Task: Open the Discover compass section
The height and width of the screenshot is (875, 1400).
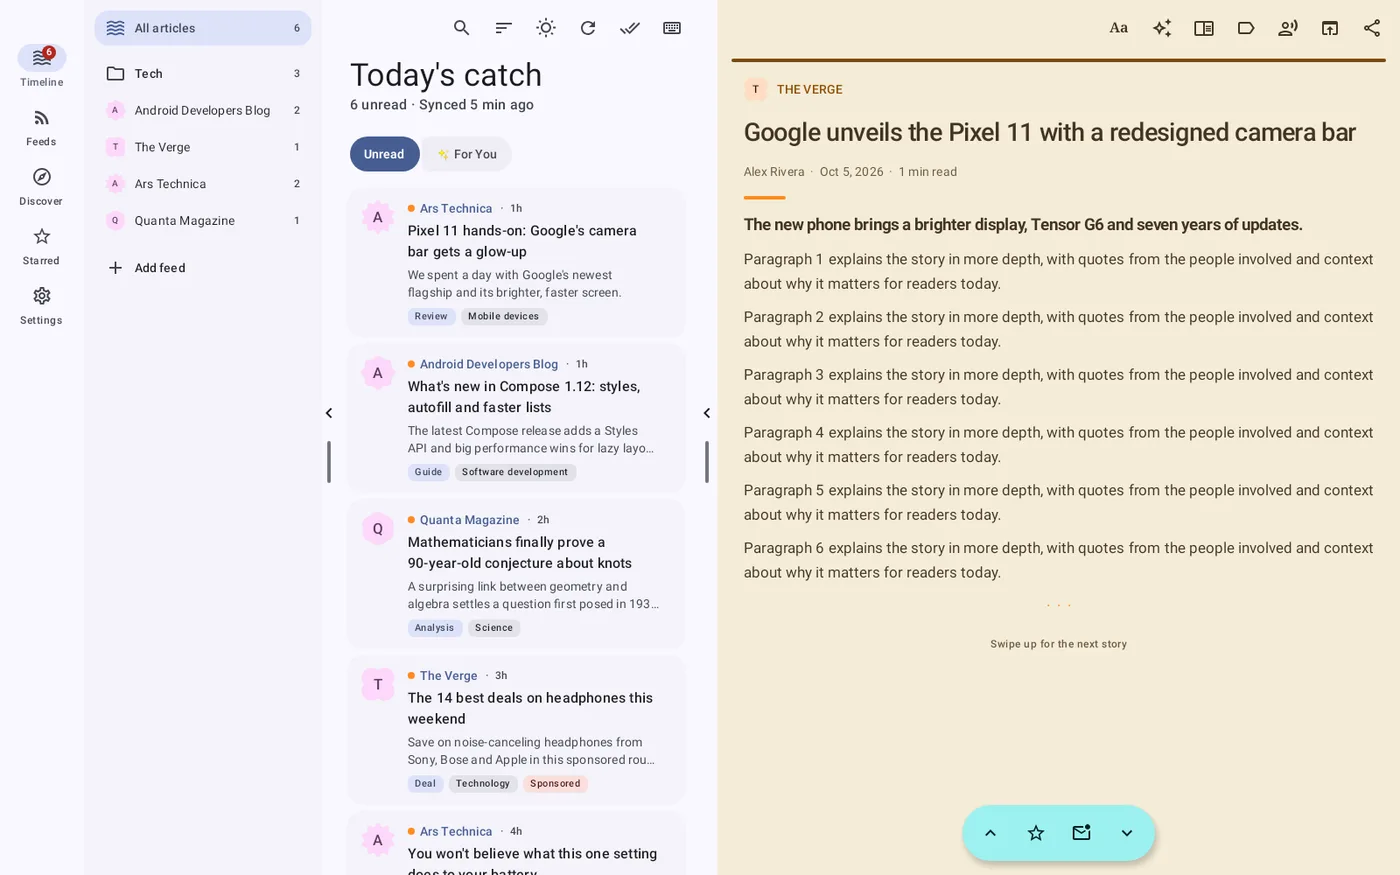Action: tap(41, 187)
